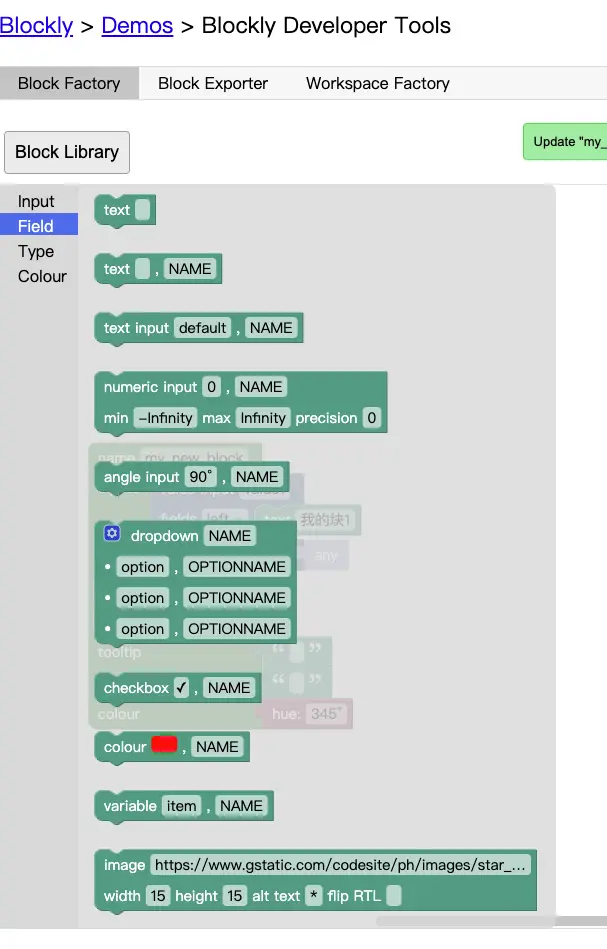Switch to the Block Exporter tab

point(212,84)
